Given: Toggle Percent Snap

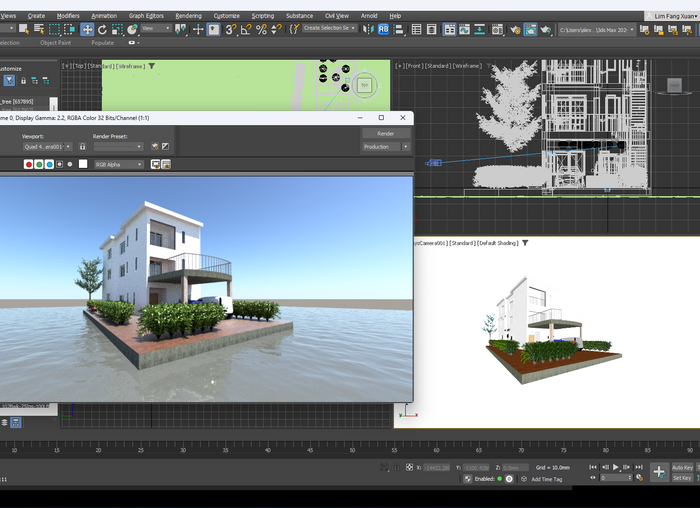Looking at the screenshot, I should click(261, 29).
